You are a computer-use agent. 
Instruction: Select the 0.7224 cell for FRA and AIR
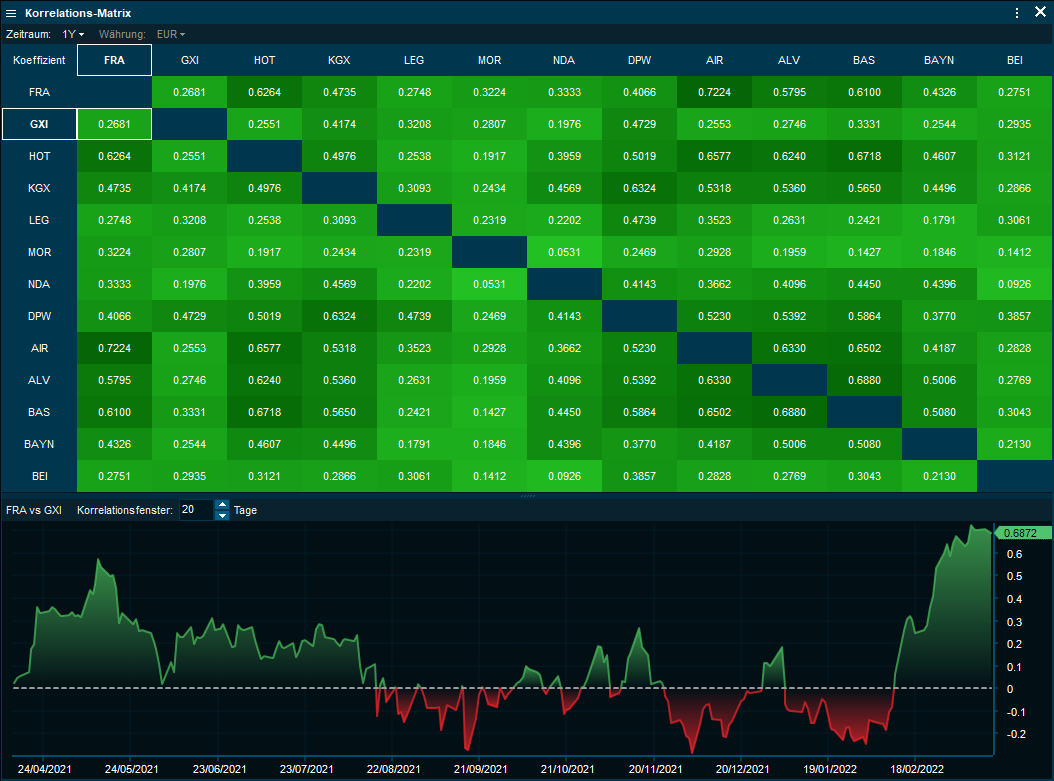(x=714, y=92)
